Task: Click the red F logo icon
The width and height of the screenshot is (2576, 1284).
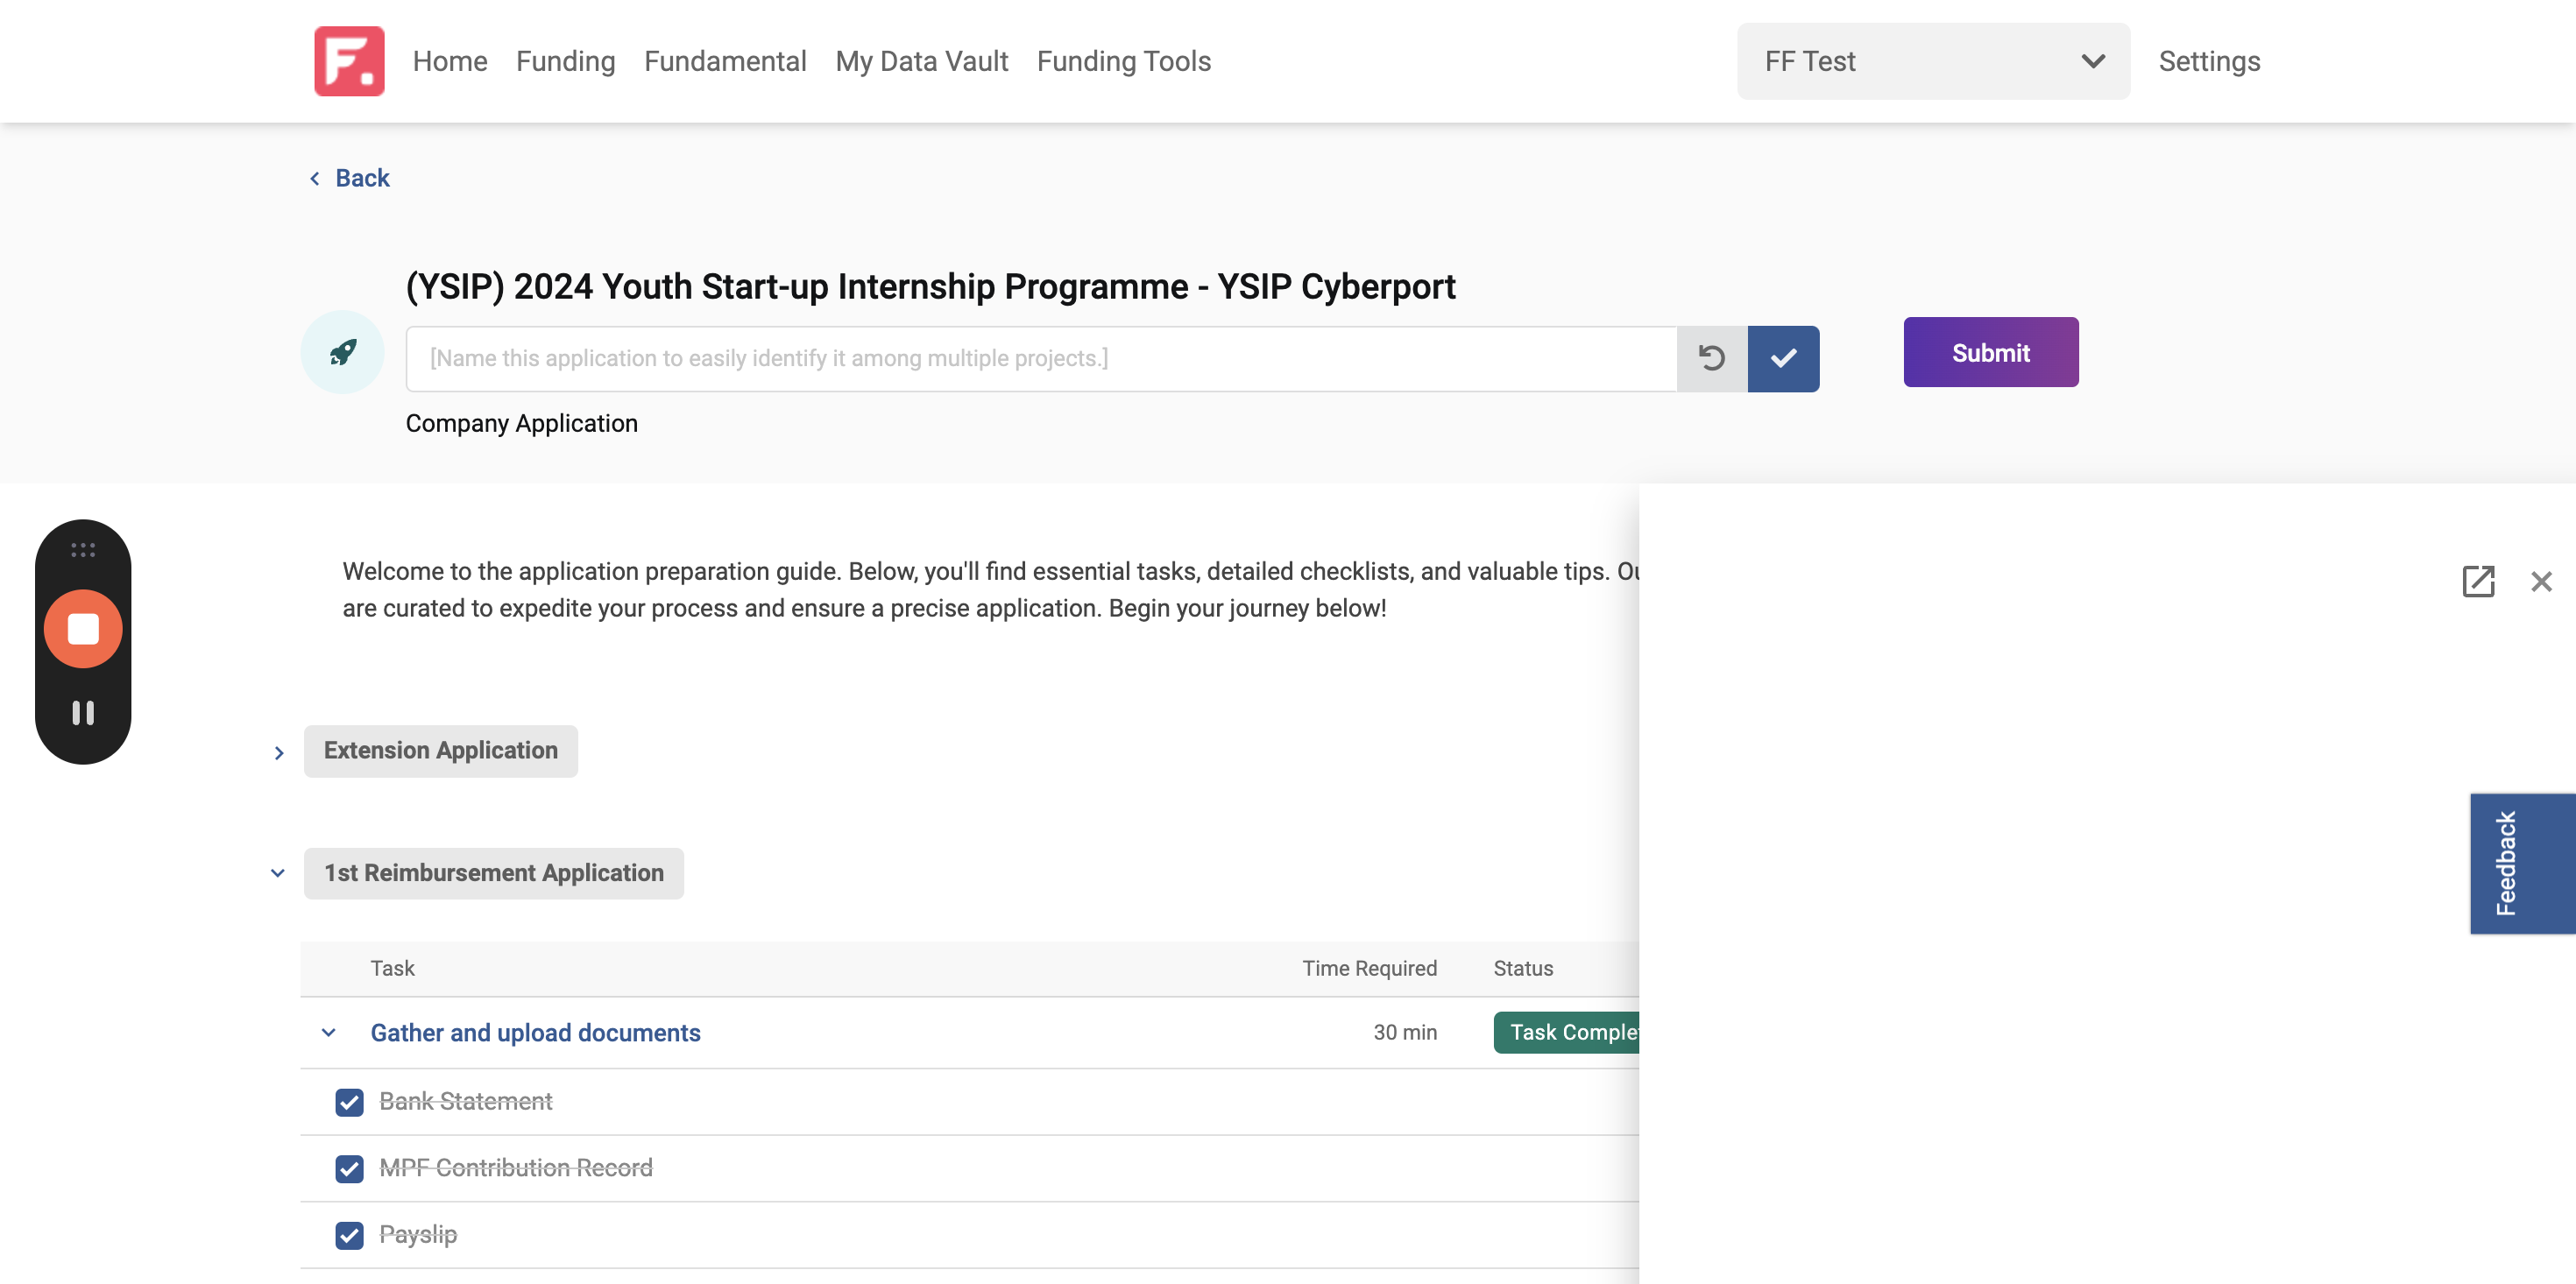Action: point(349,61)
